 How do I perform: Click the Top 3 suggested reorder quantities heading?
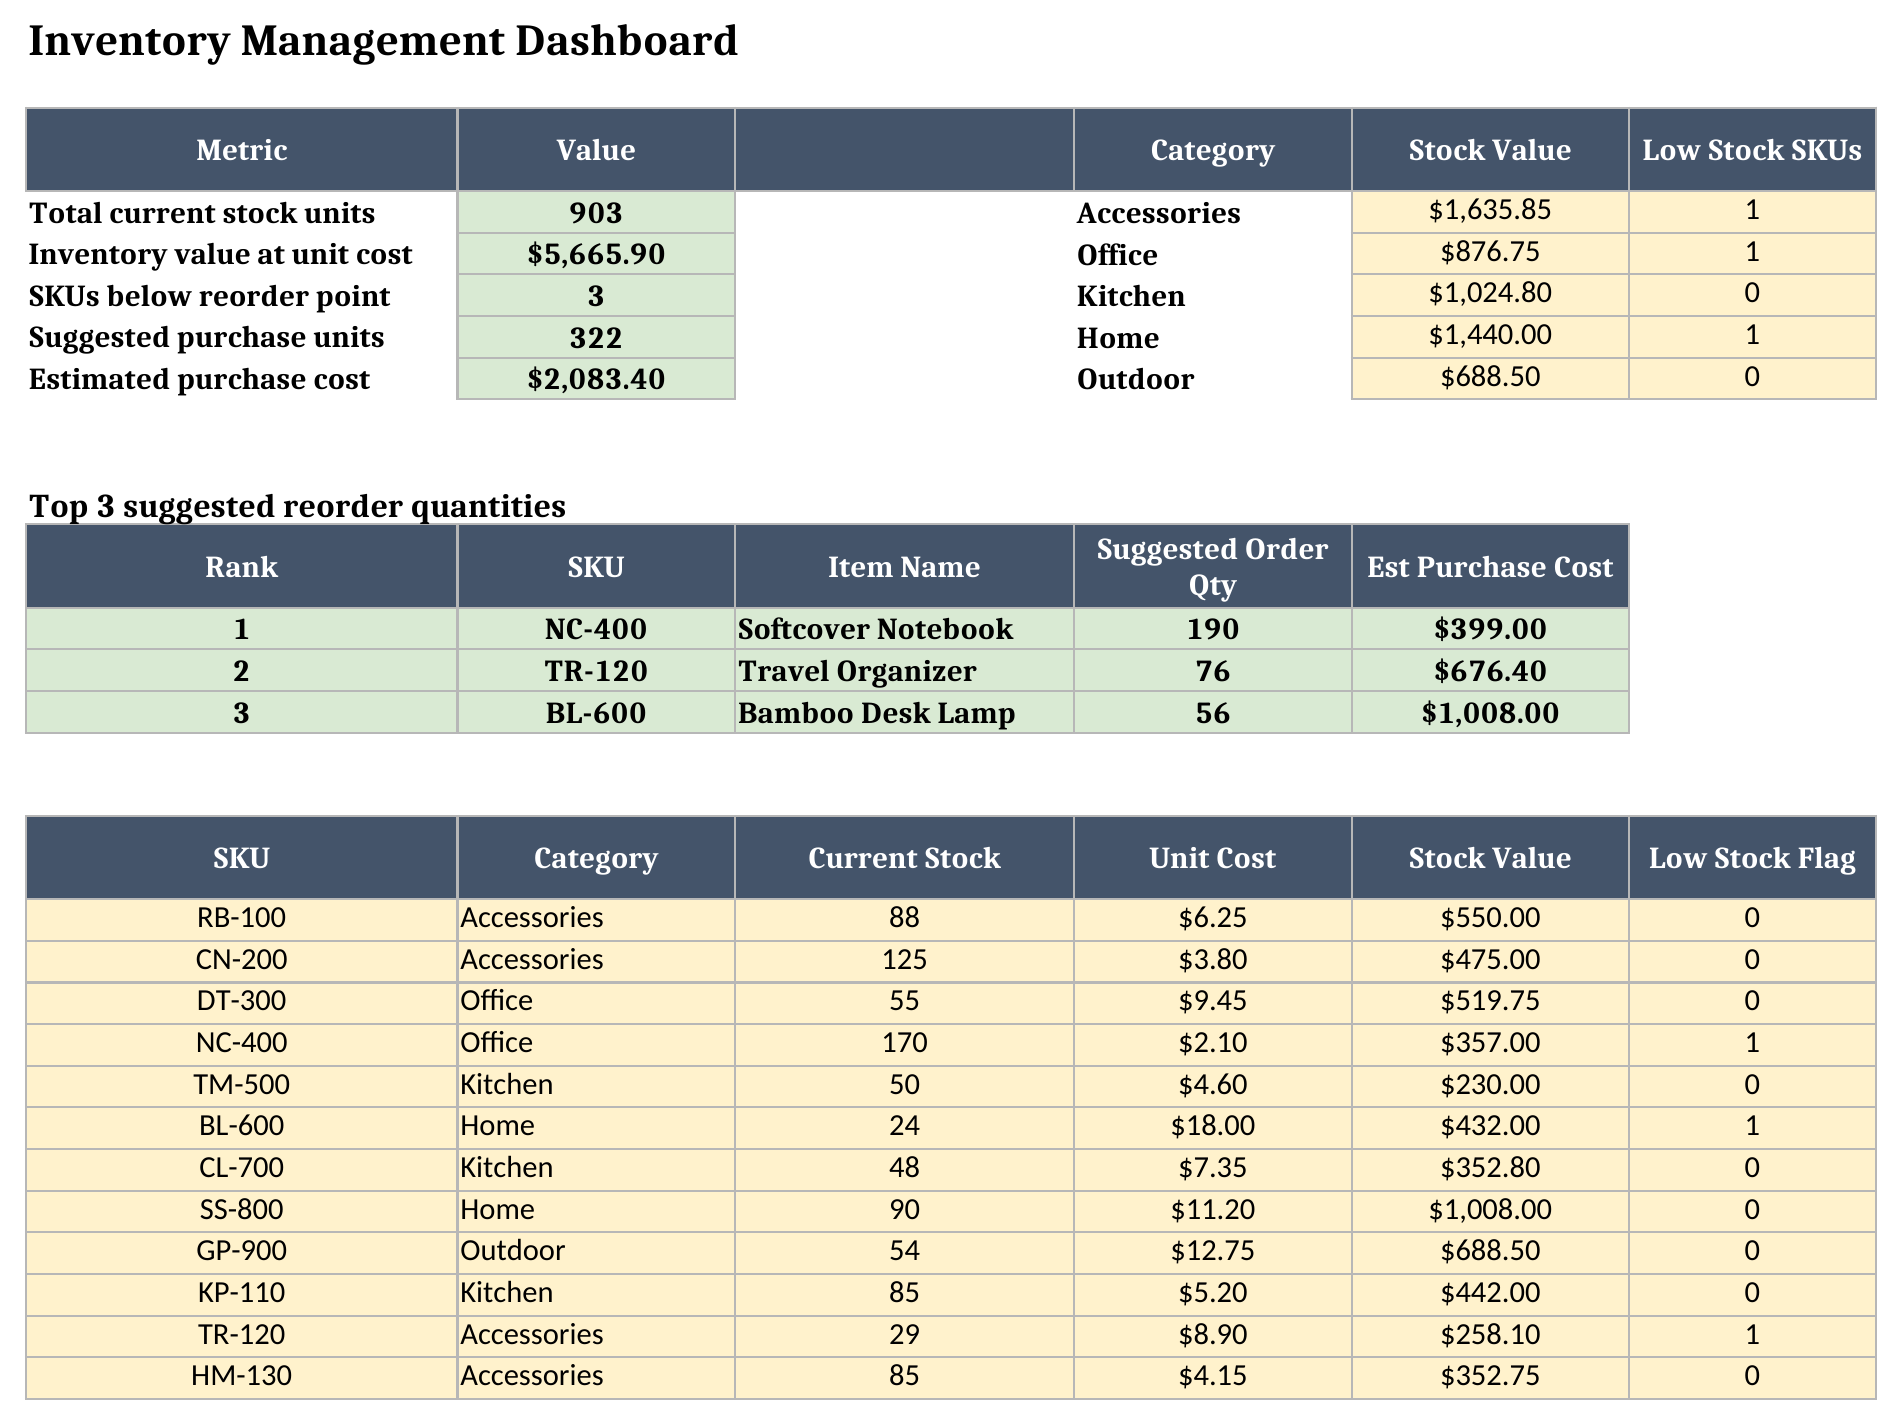297,506
